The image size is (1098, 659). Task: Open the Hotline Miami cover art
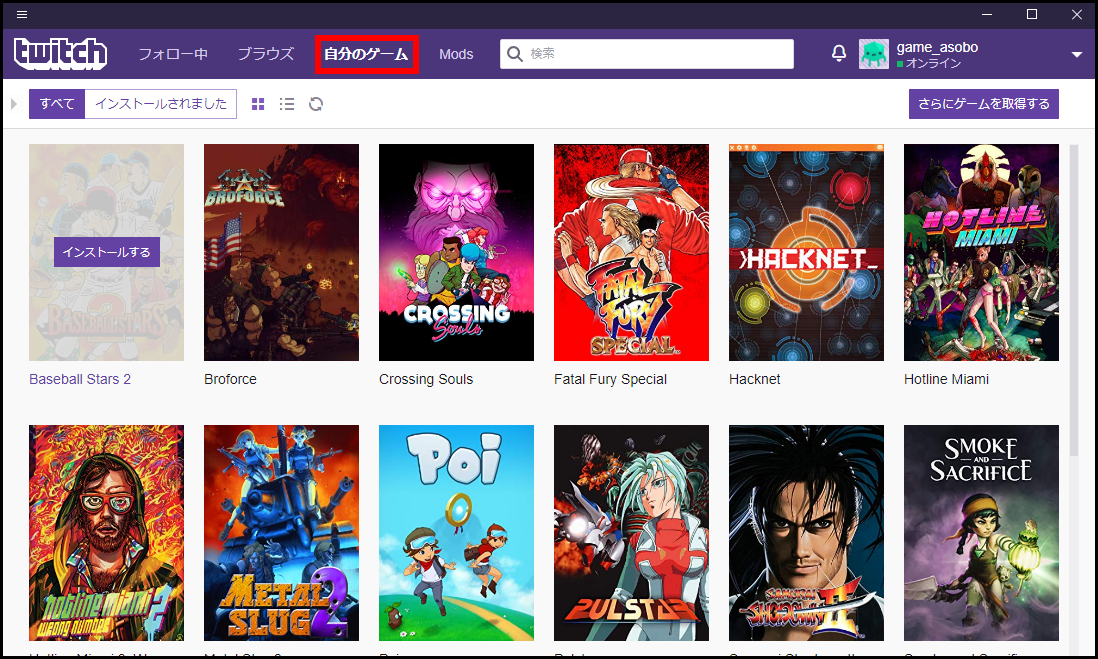point(982,253)
